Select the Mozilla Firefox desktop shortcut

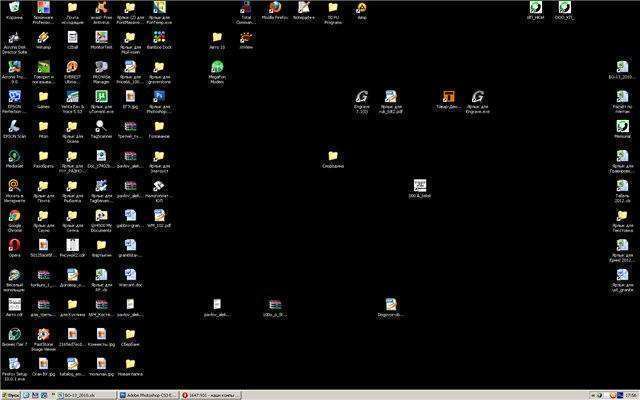[x=275, y=10]
